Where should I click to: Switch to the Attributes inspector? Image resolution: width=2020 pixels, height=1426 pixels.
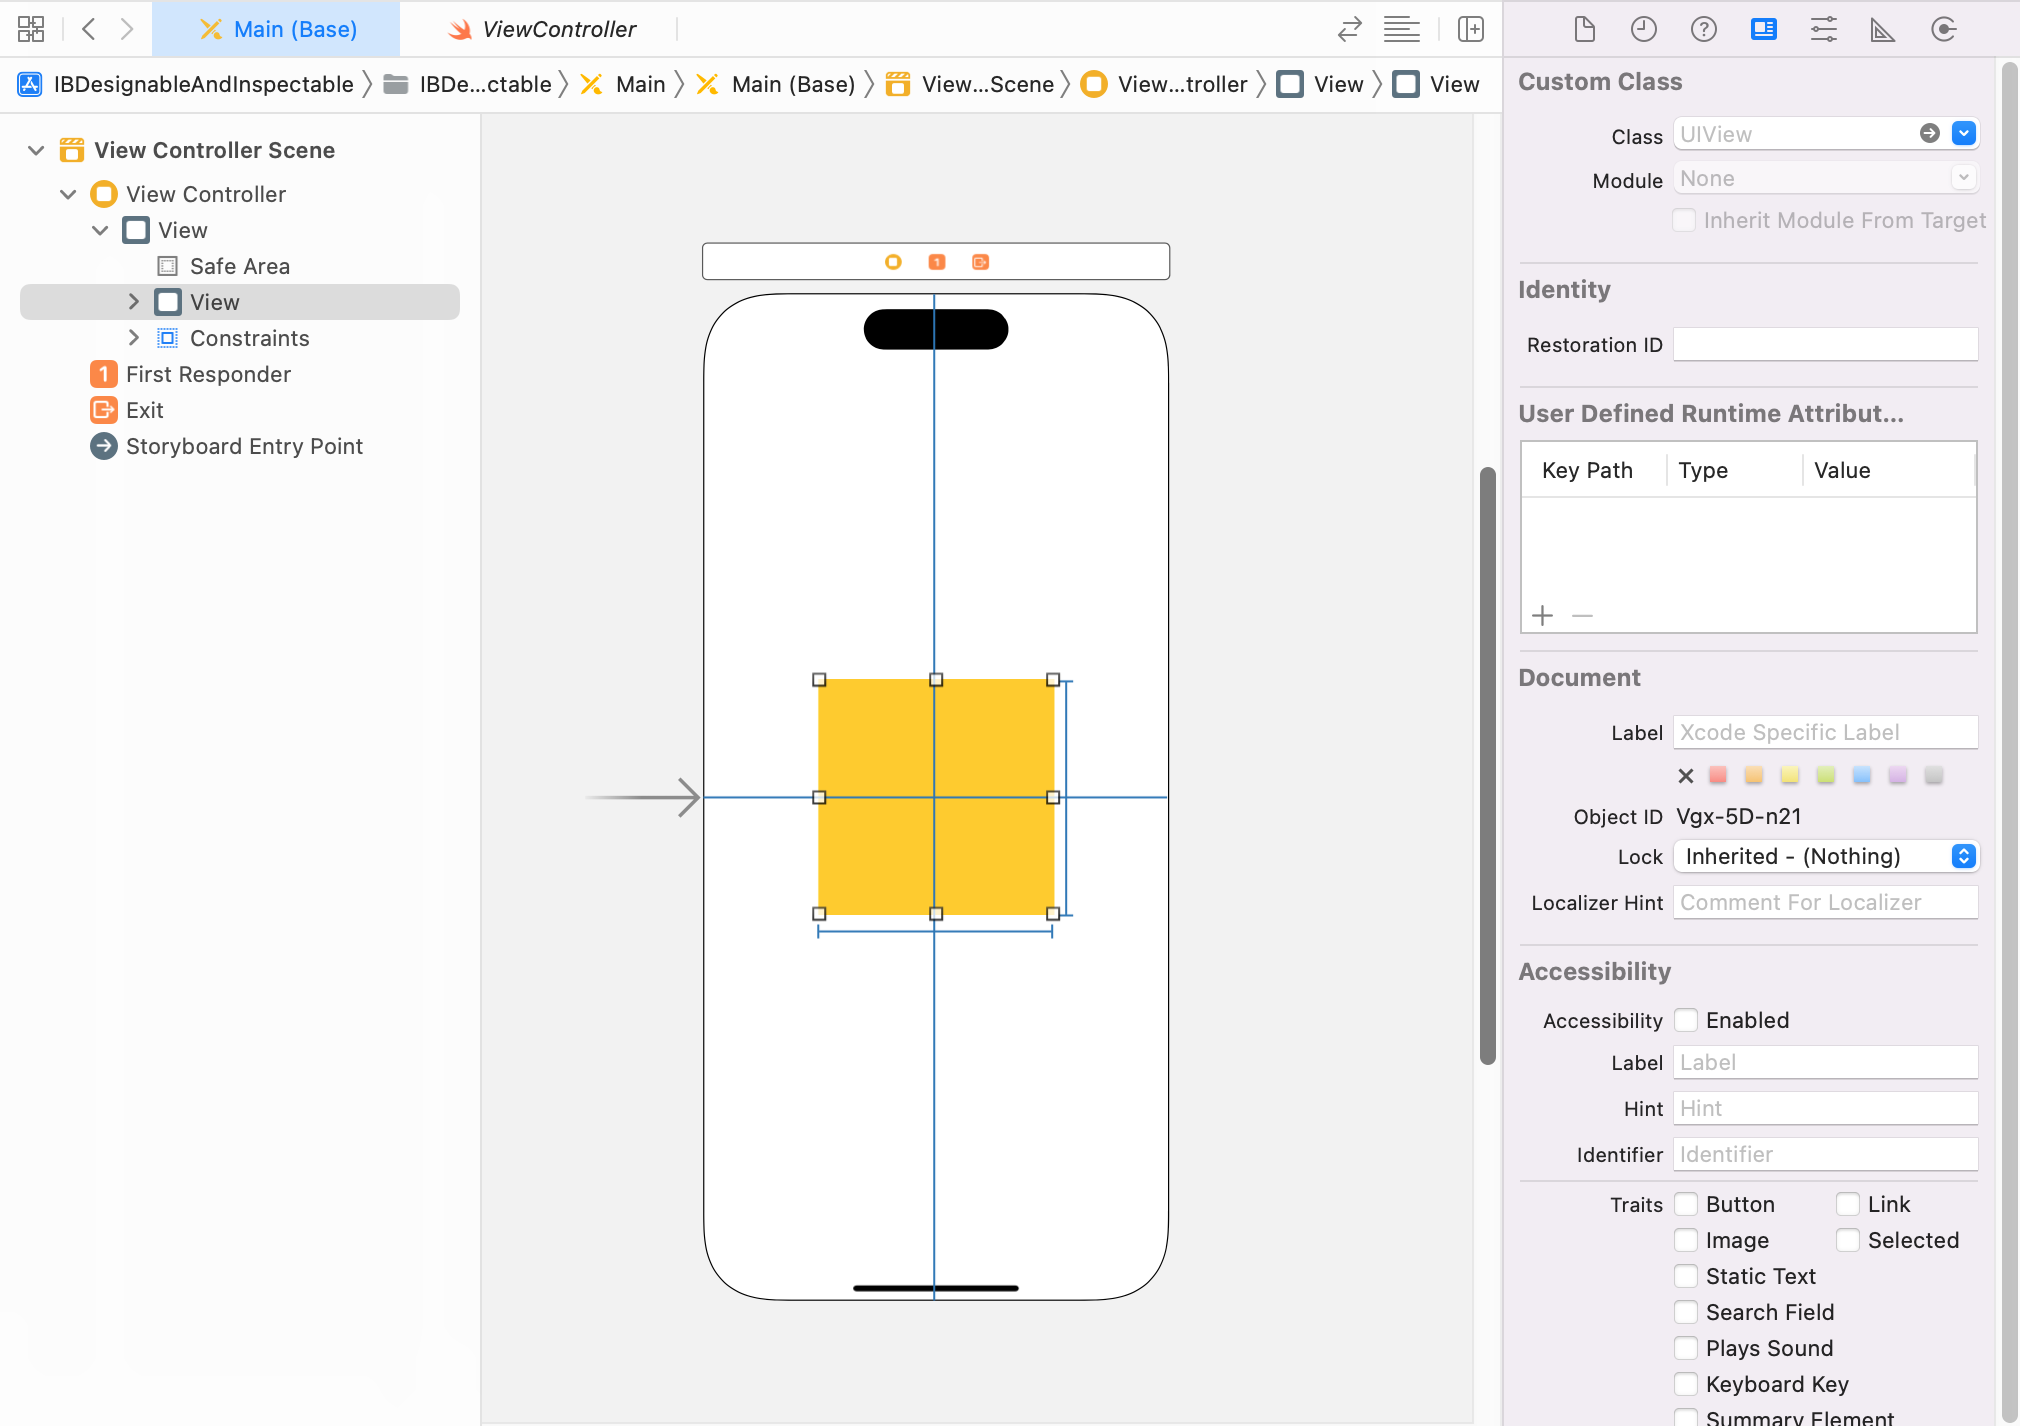(1824, 30)
